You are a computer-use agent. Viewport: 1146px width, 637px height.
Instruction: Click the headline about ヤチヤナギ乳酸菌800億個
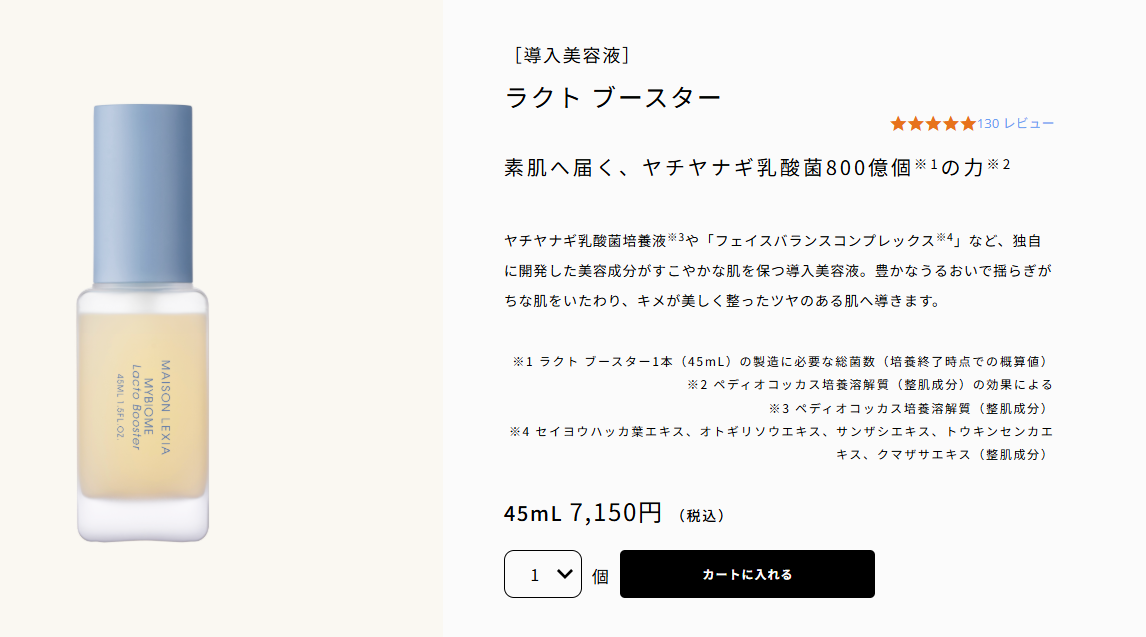pos(757,167)
